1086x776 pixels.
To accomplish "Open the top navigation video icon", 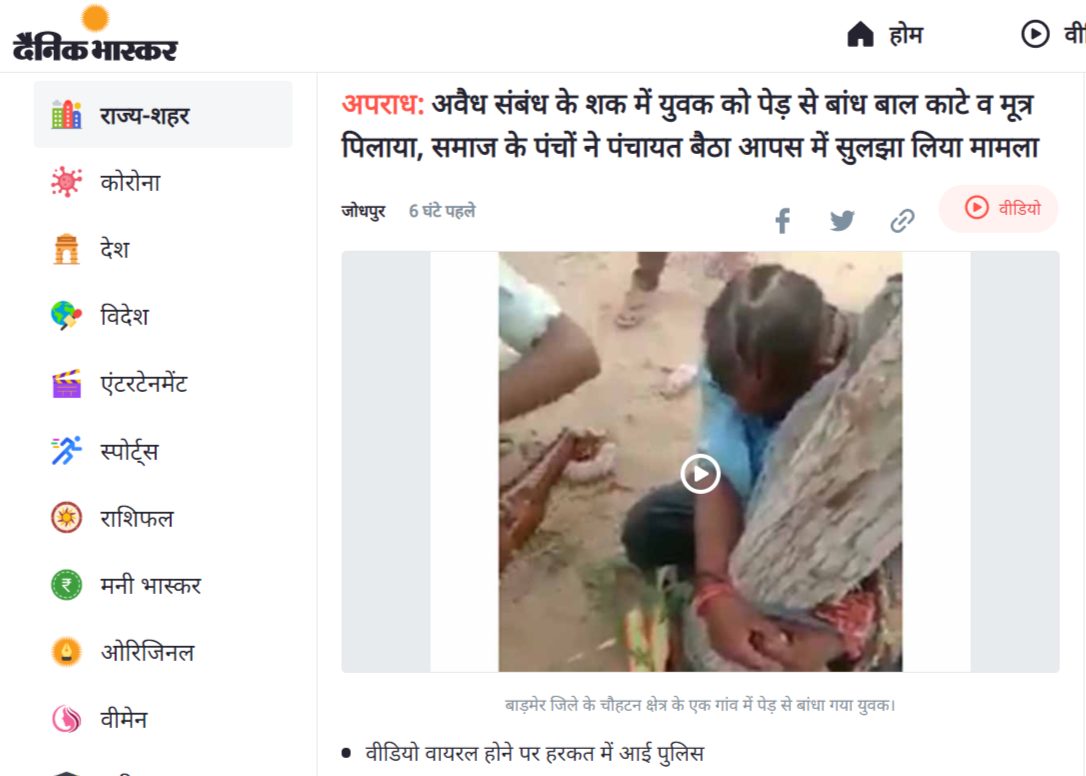I will pos(1035,34).
